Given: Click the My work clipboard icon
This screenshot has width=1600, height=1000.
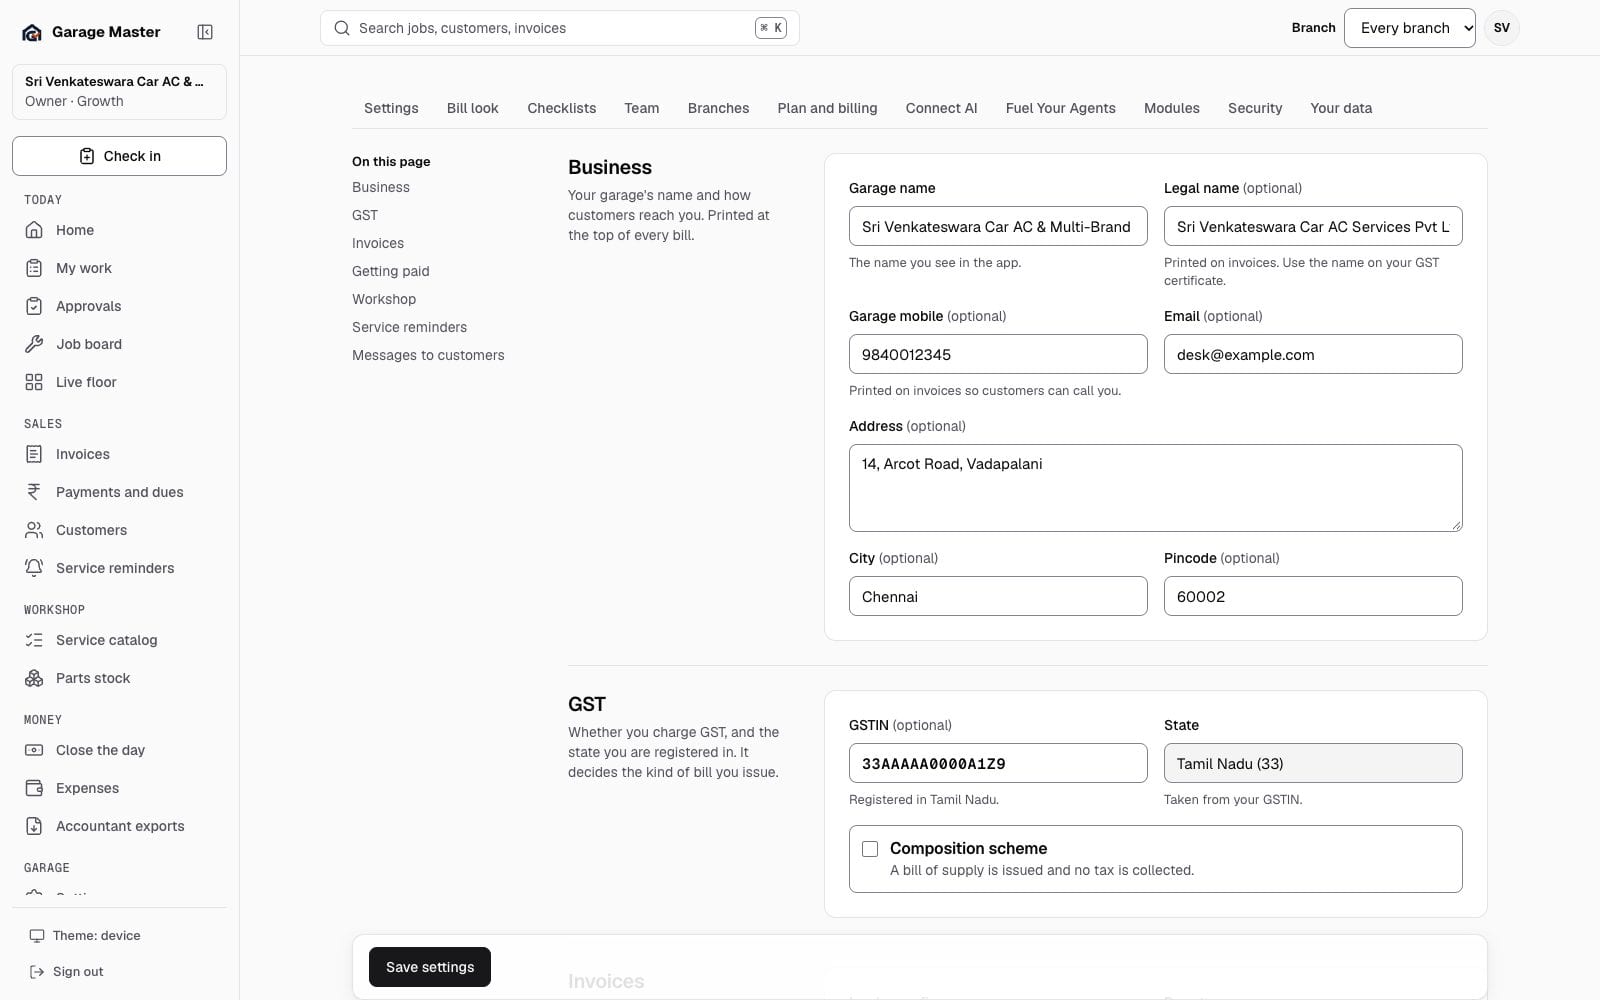Looking at the screenshot, I should 34,268.
